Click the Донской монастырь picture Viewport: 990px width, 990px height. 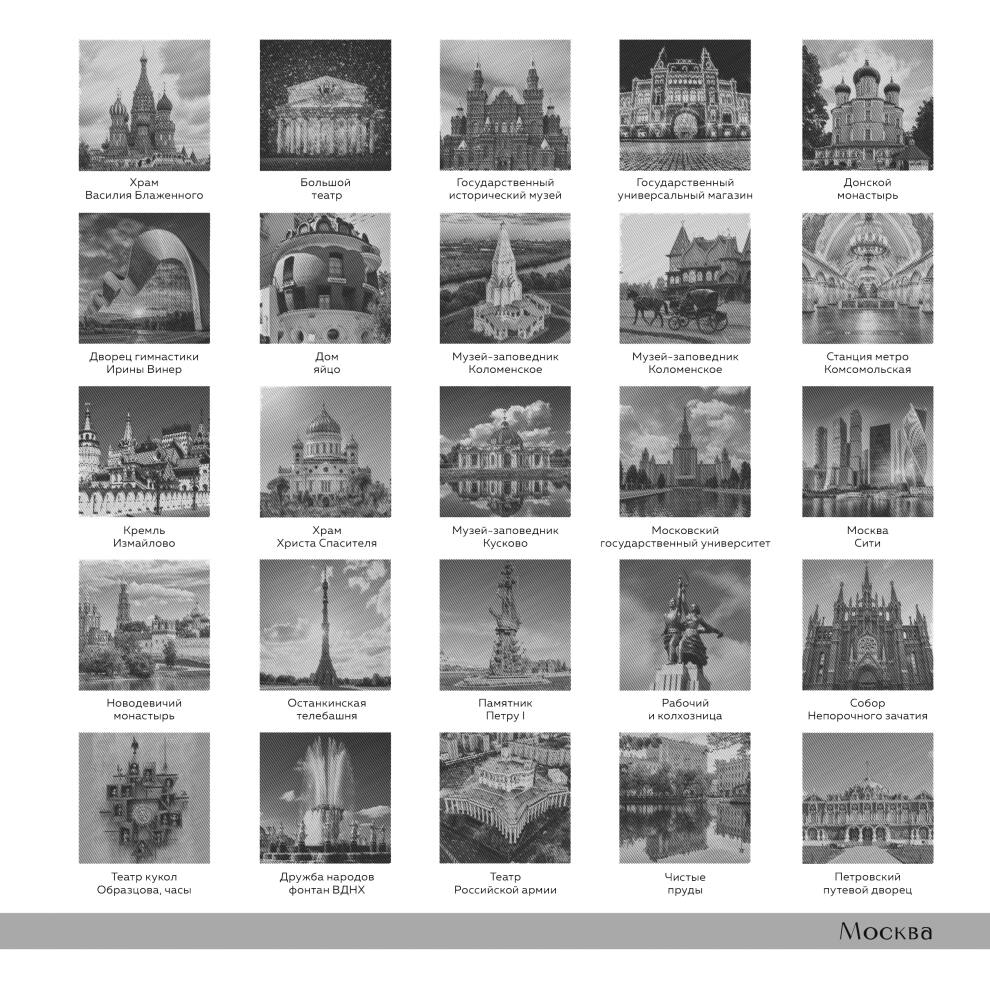[x=867, y=105]
